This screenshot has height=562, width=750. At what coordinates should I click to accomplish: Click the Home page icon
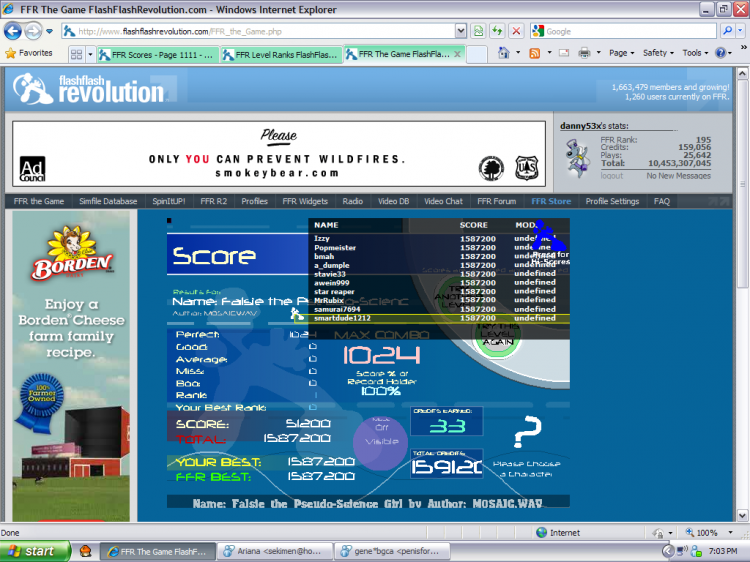tap(504, 53)
